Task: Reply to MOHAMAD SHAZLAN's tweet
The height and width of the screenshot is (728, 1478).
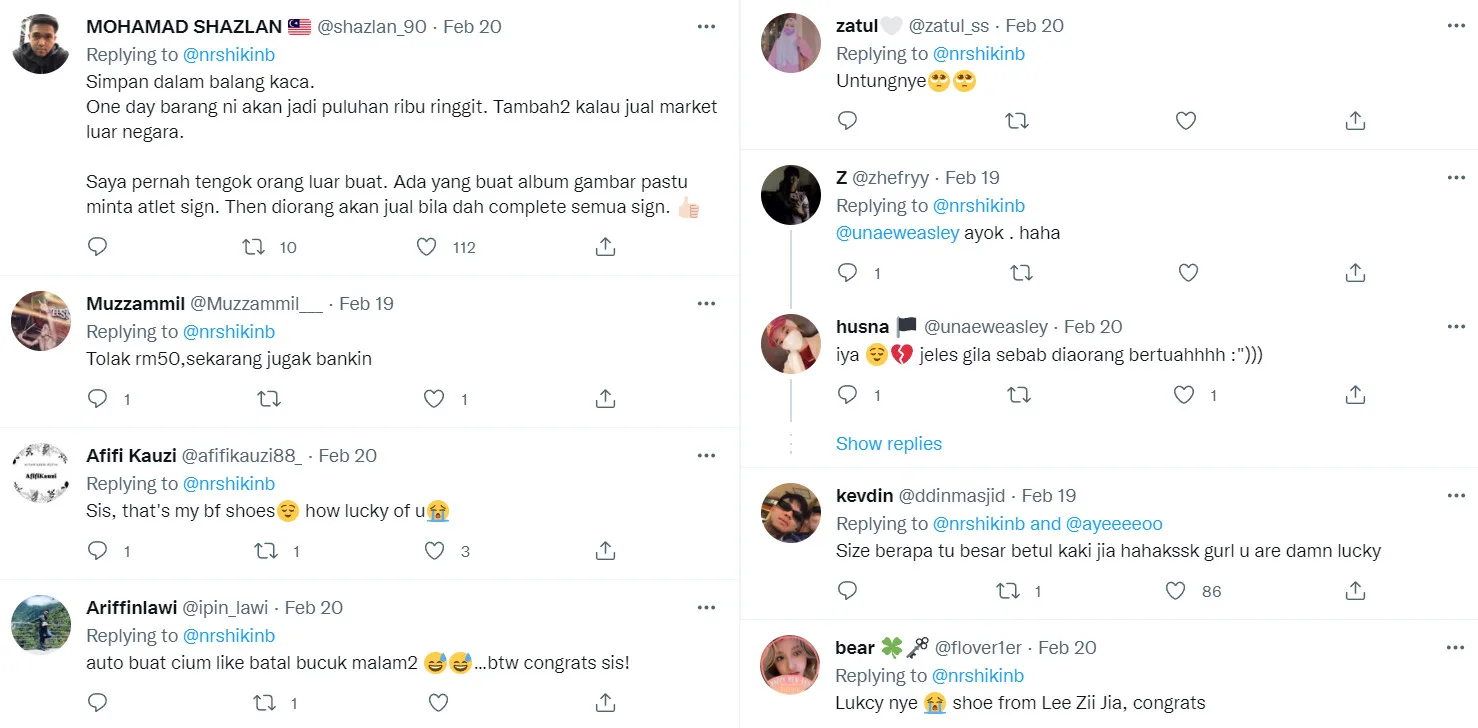Action: (97, 247)
